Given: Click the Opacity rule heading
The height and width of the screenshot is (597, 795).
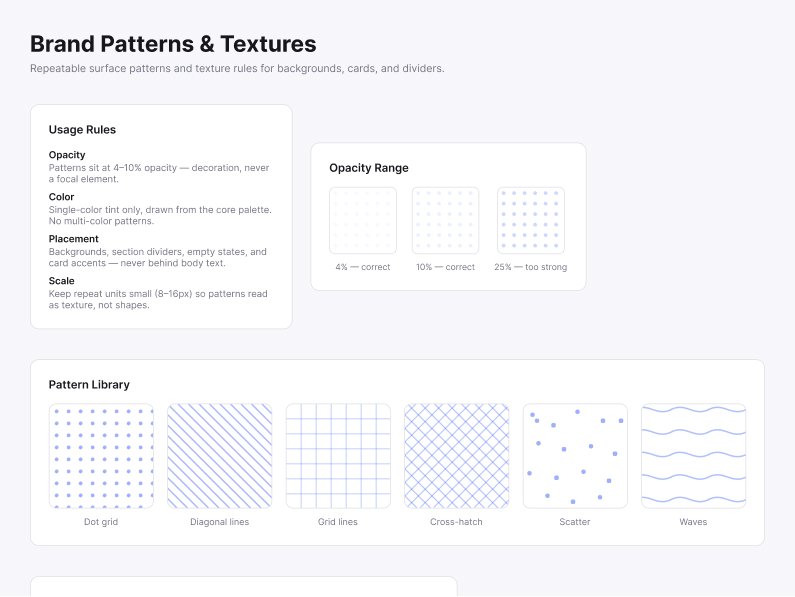Looking at the screenshot, I should tap(67, 155).
